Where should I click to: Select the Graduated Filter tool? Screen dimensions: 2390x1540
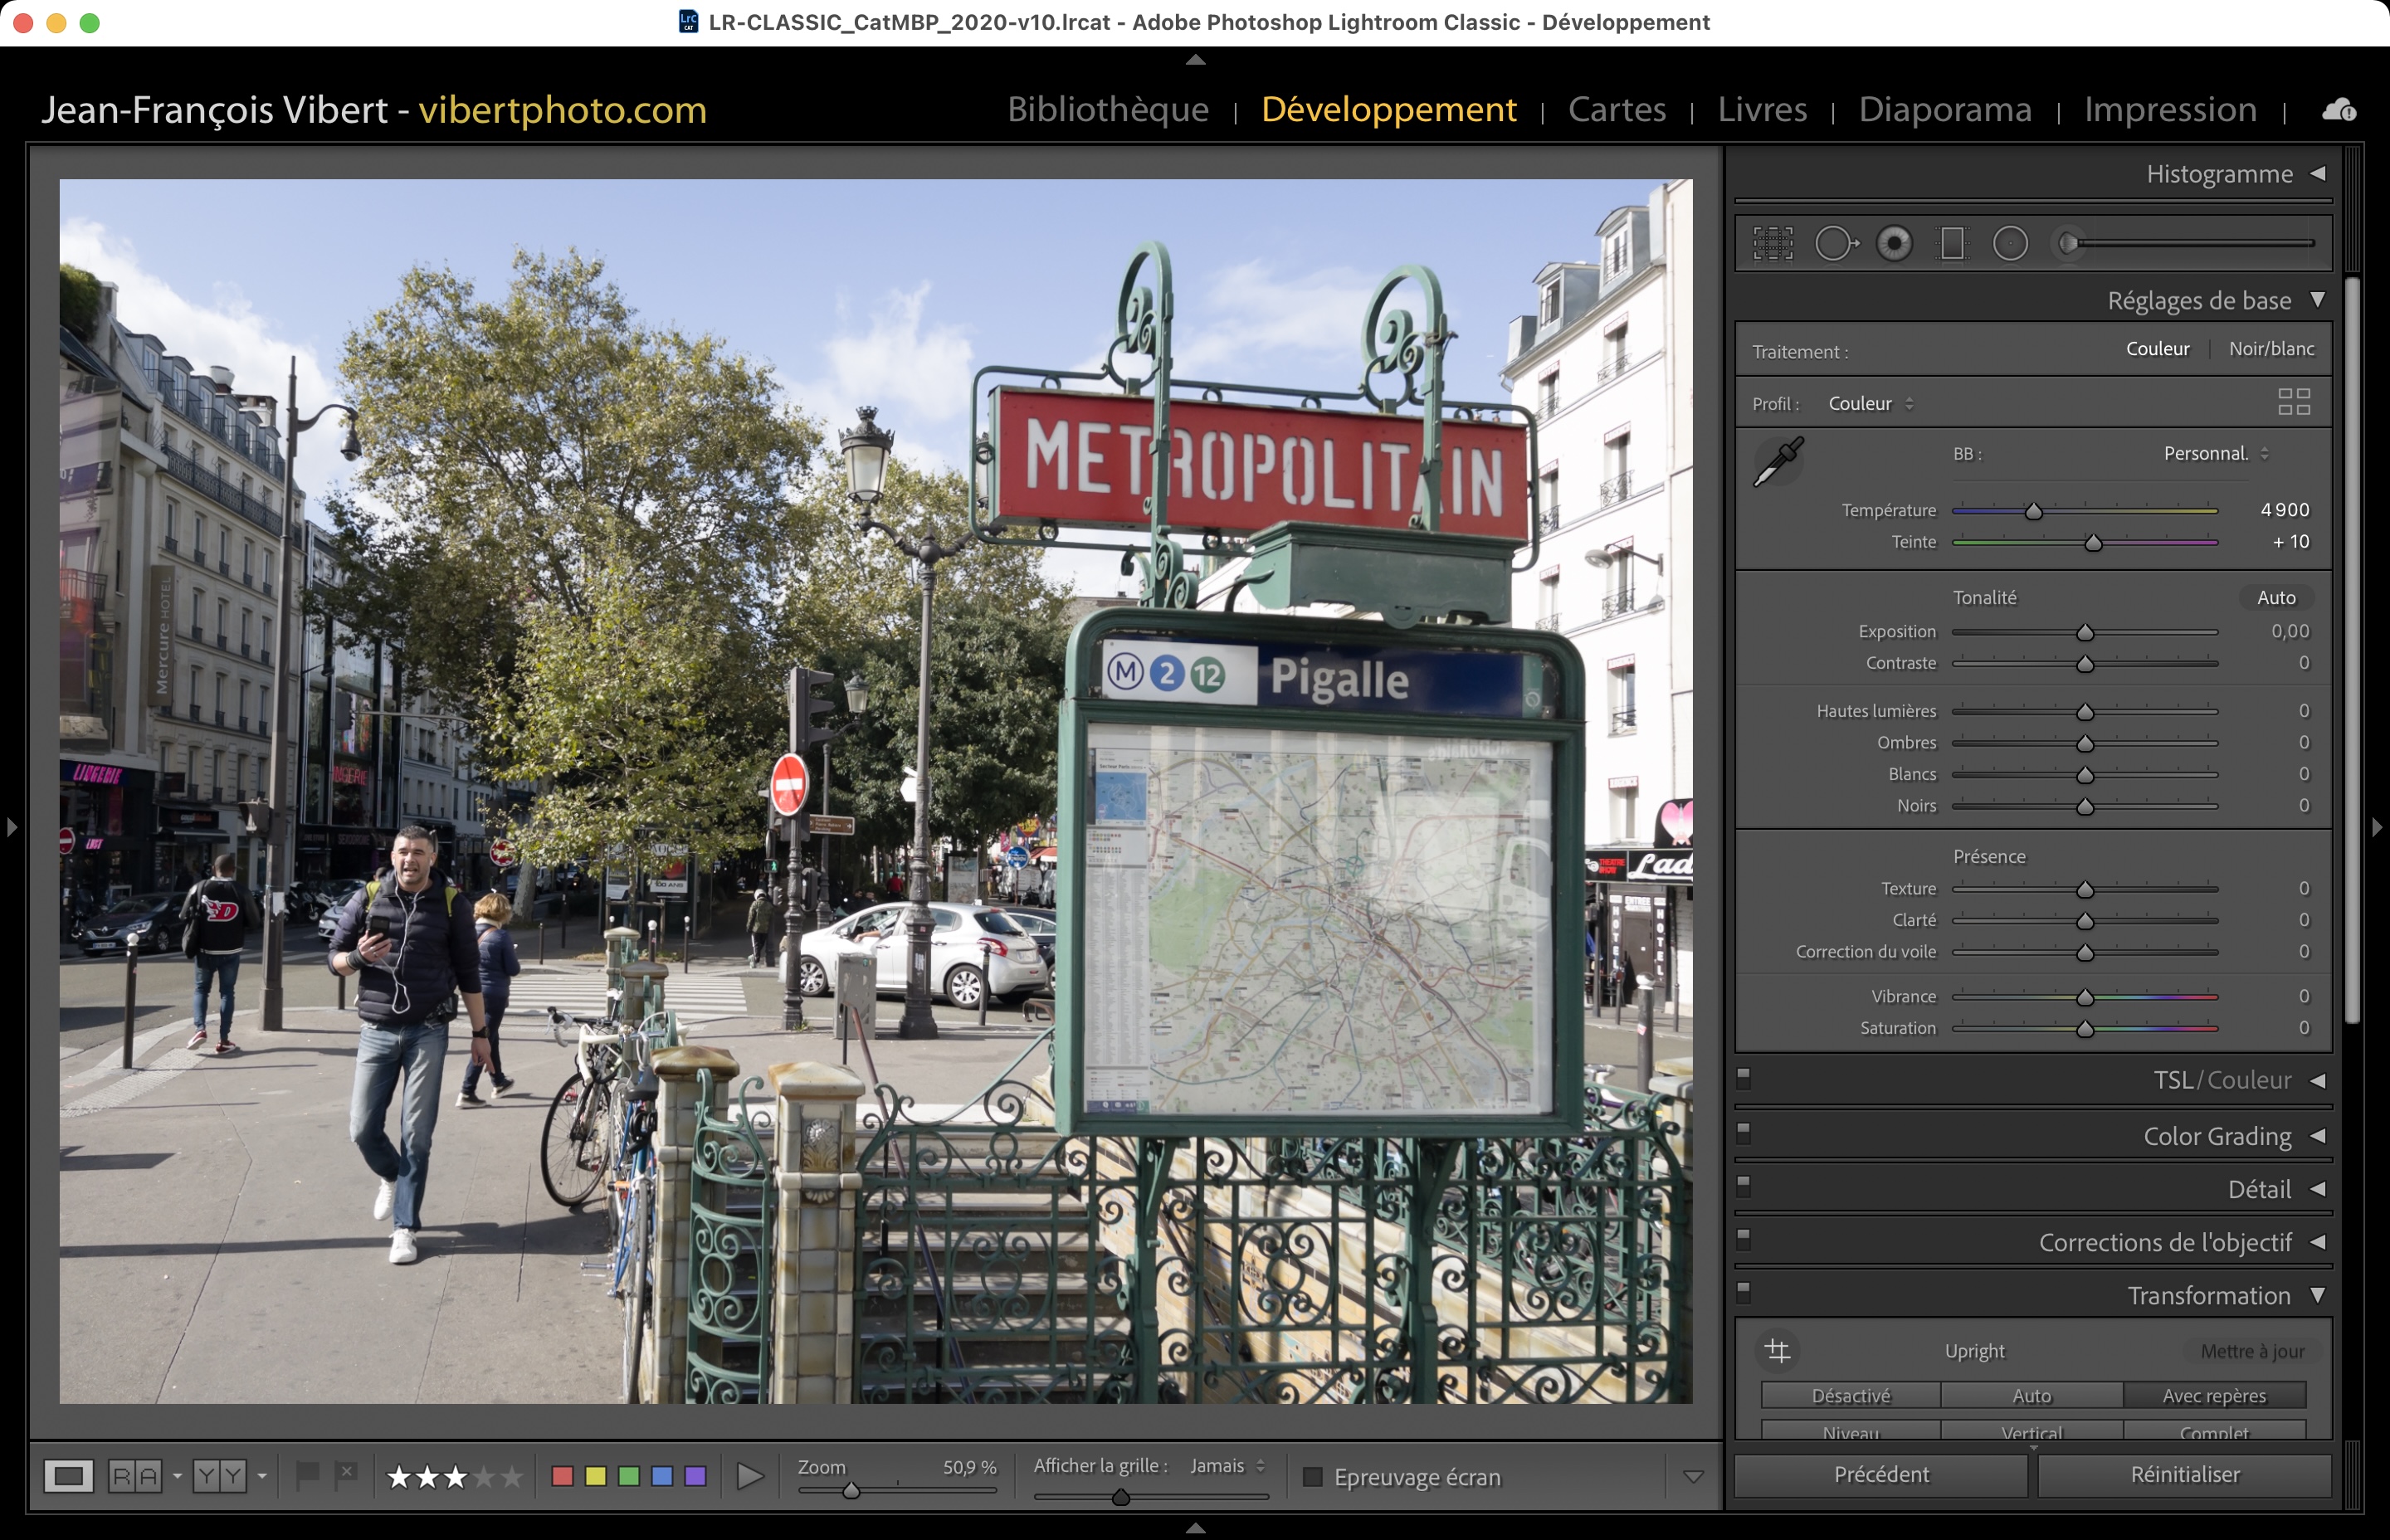[x=1952, y=243]
